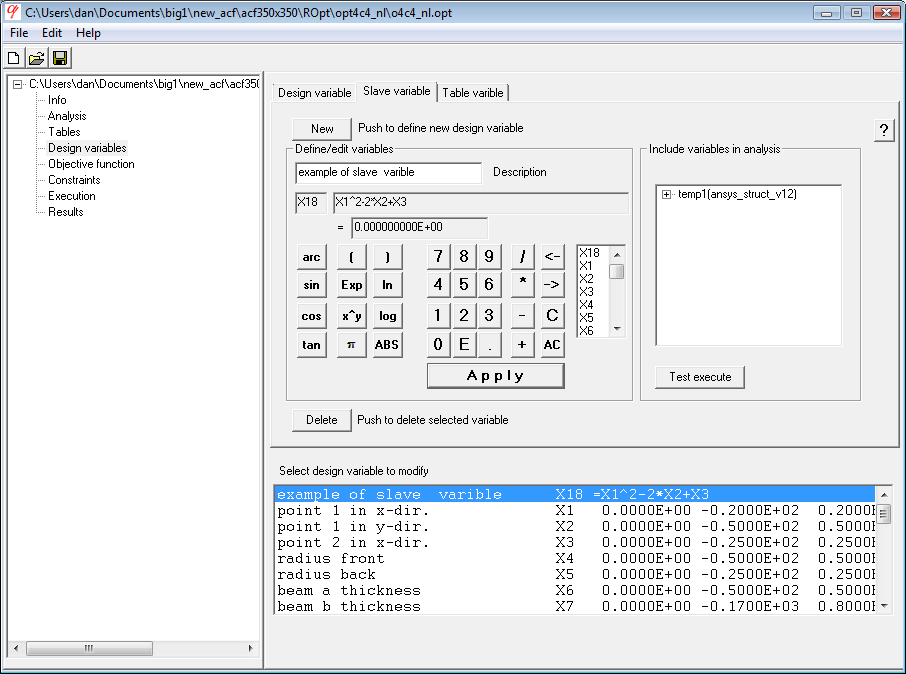Click the New variable button
This screenshot has width=906, height=674.
click(x=322, y=129)
